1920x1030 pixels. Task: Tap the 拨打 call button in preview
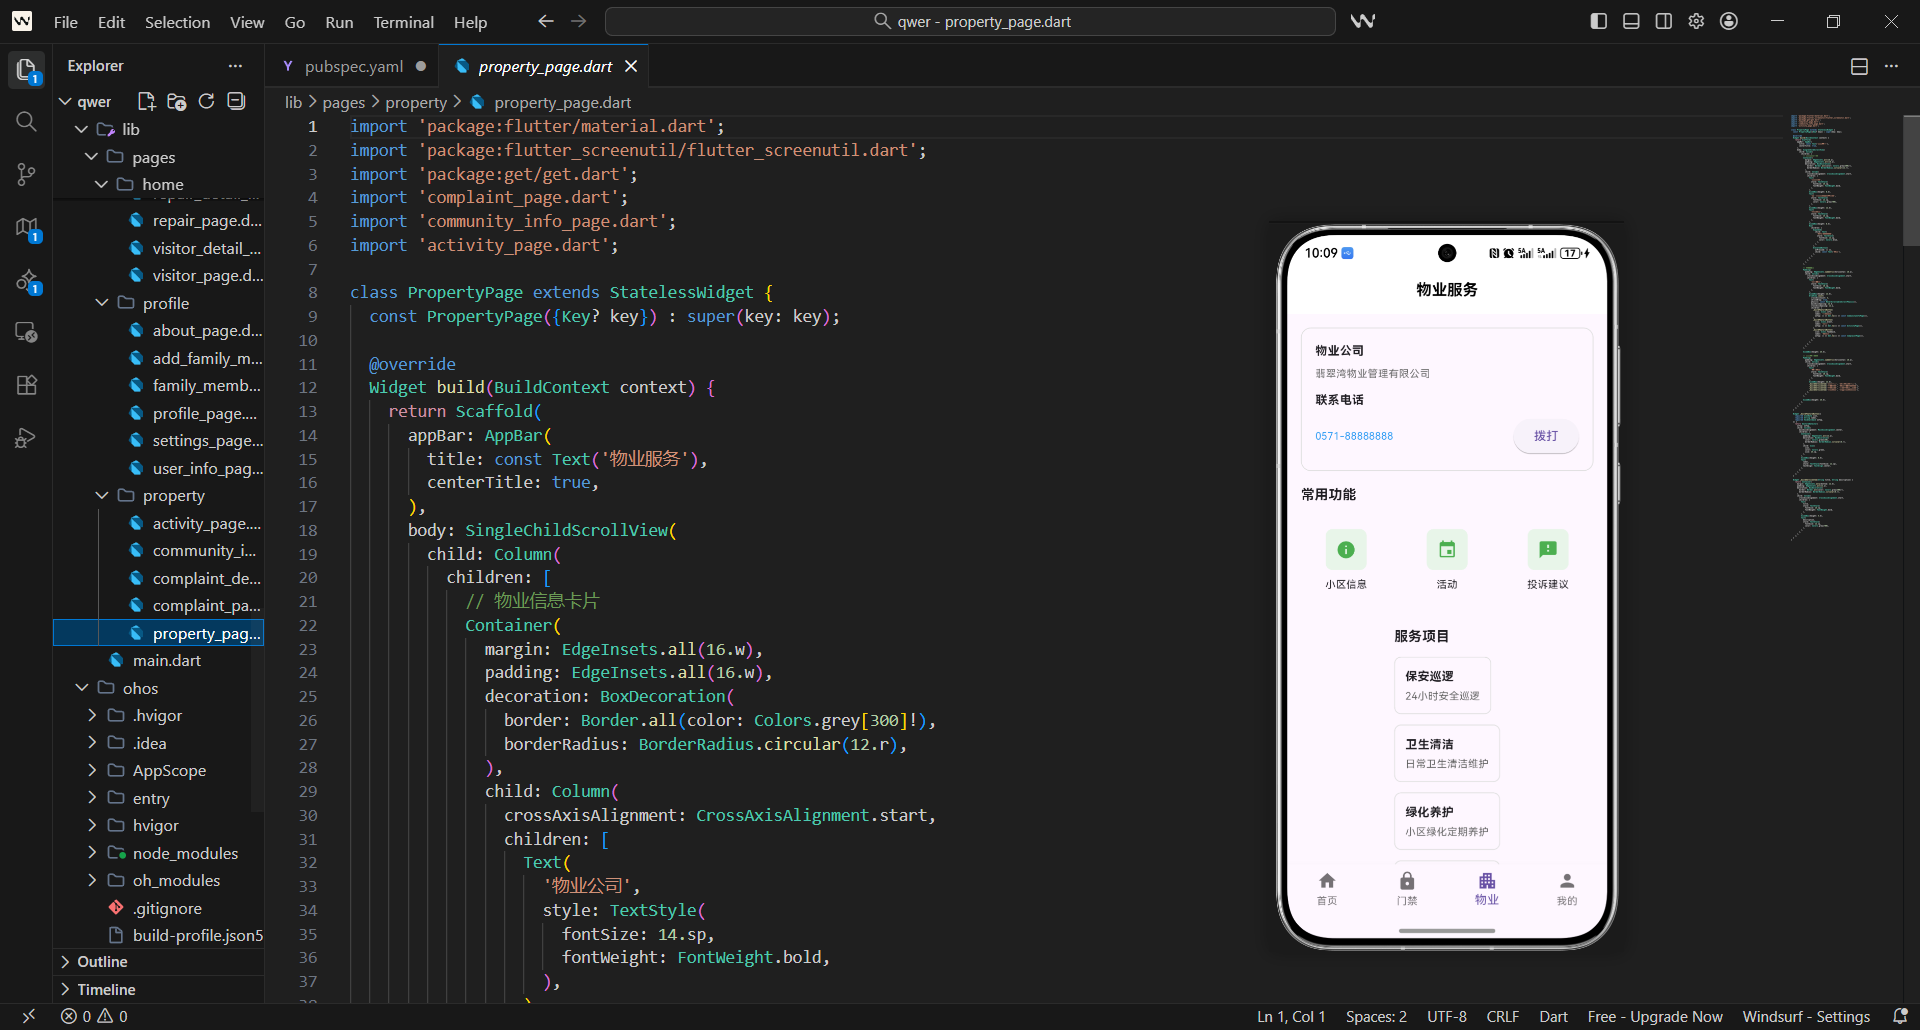(x=1546, y=436)
